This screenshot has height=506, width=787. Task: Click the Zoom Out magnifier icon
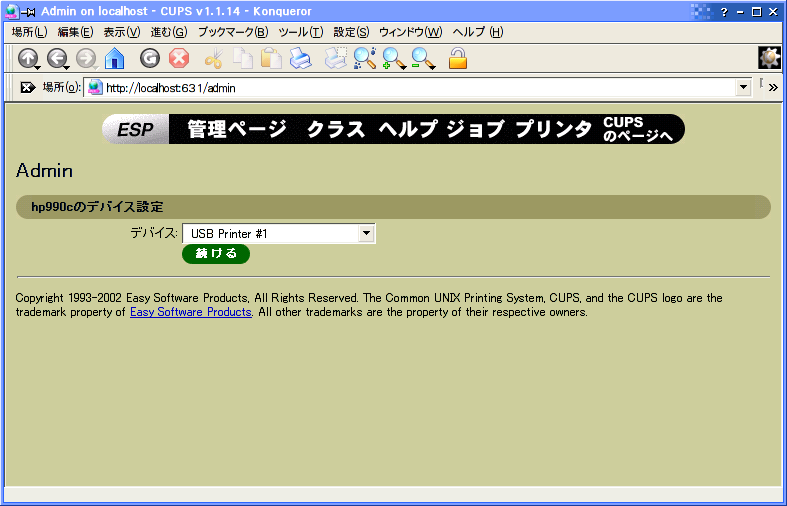pyautogui.click(x=423, y=59)
